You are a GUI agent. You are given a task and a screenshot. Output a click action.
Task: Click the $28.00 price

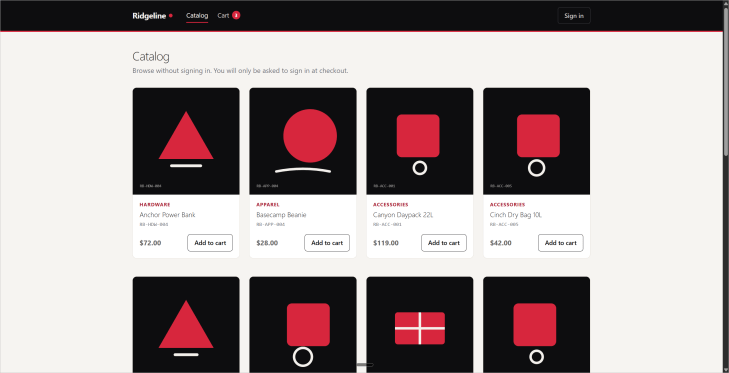pyautogui.click(x=267, y=243)
